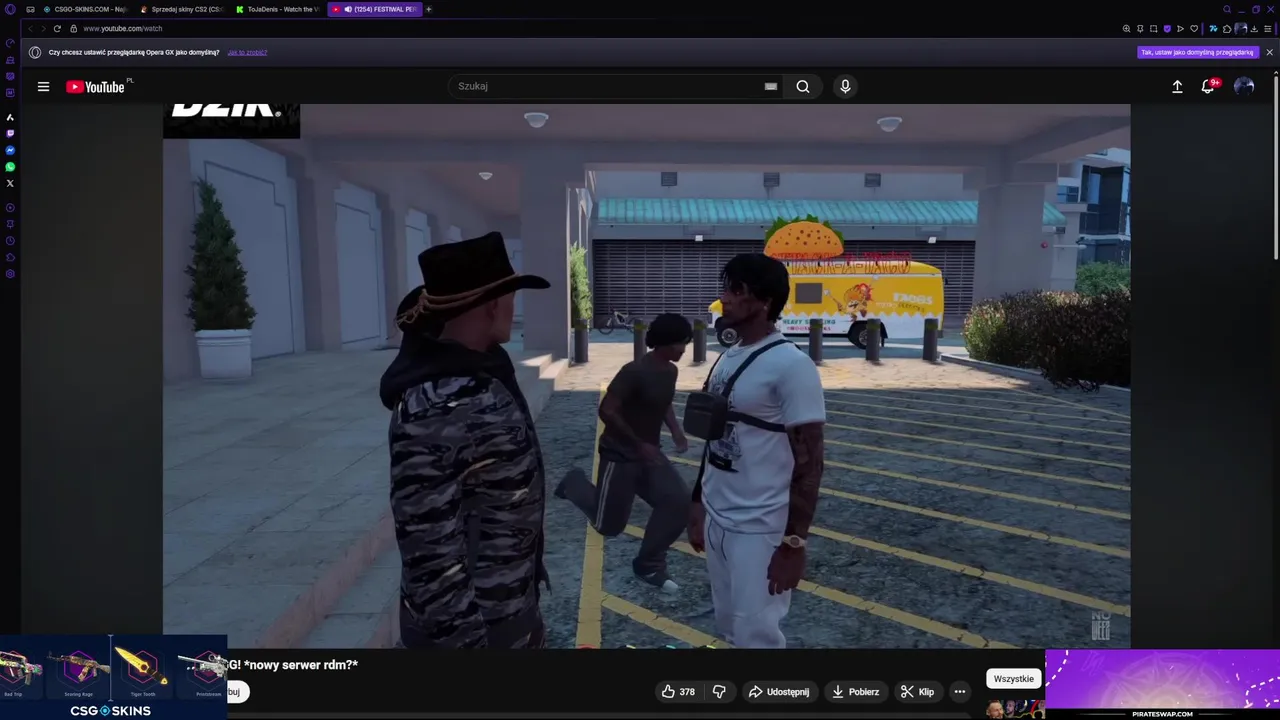Screen dimensions: 1280x720
Task: Dismiss the default browser prompt bar
Action: click(1269, 52)
